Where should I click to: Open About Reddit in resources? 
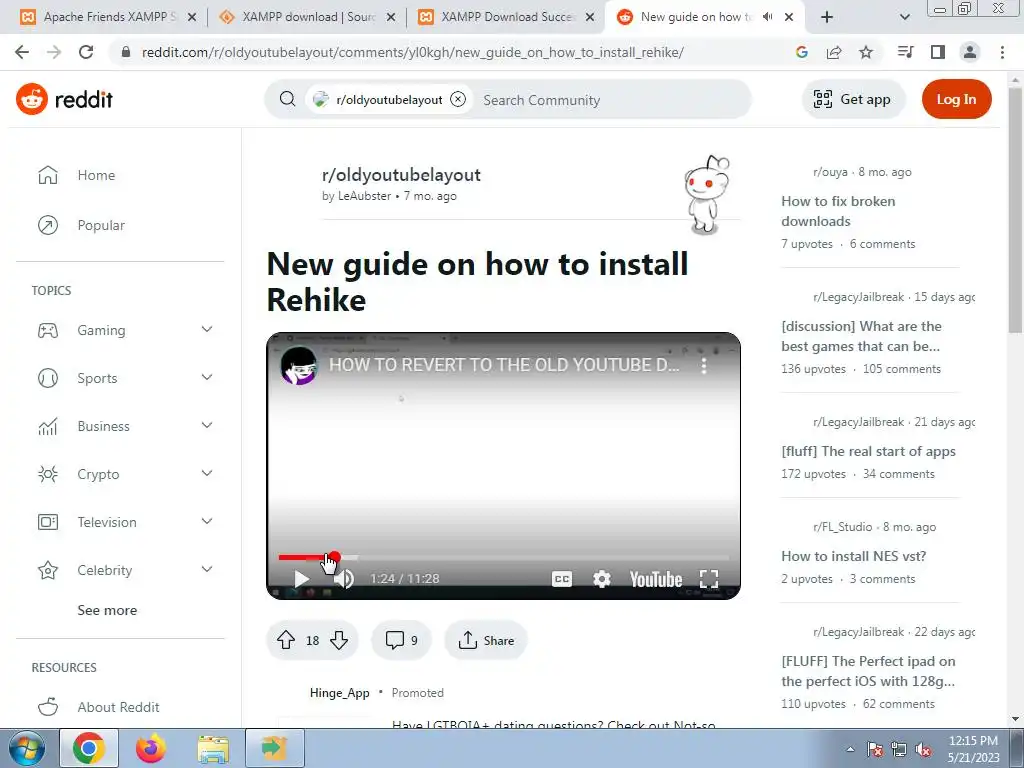[x=118, y=707]
